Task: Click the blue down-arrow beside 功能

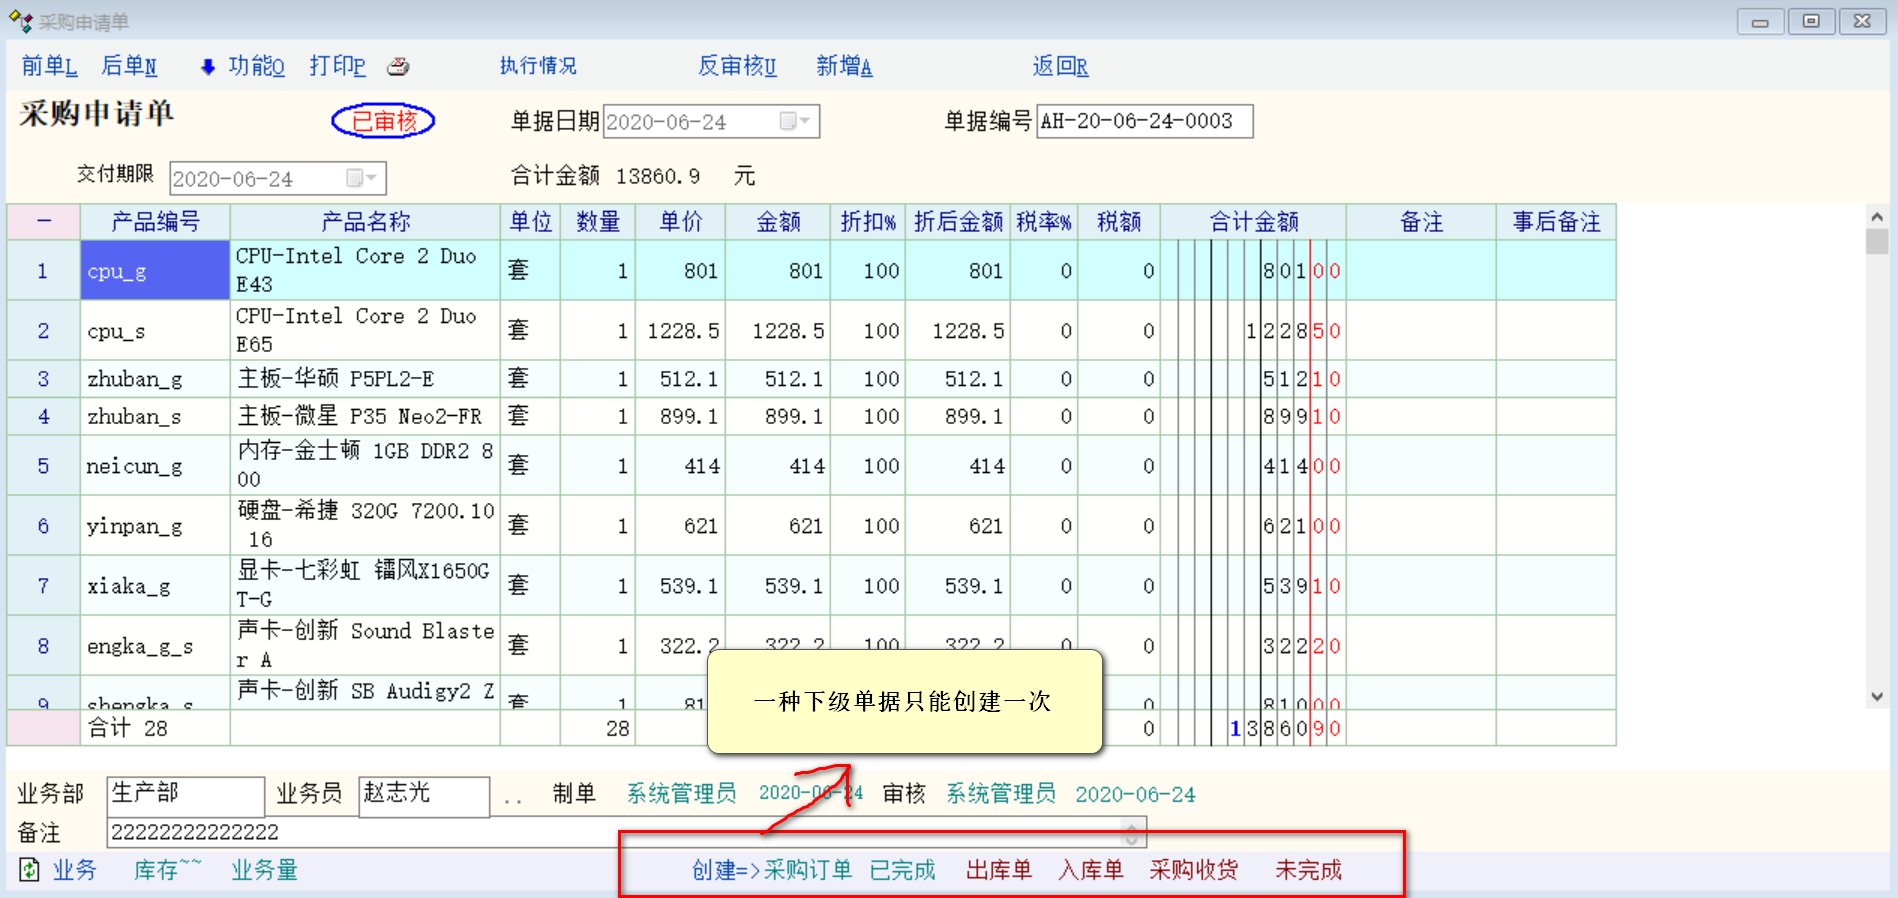Action: (x=208, y=67)
